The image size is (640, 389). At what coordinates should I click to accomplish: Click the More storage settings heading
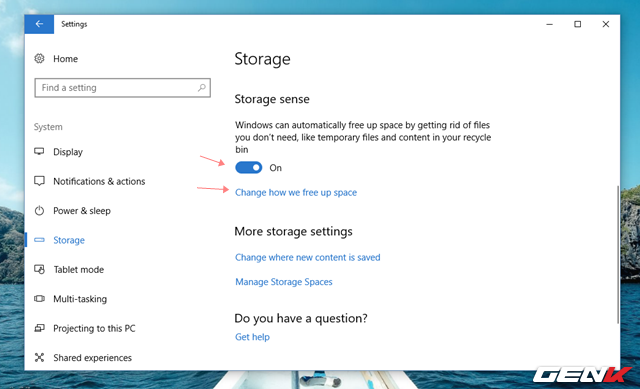293,231
